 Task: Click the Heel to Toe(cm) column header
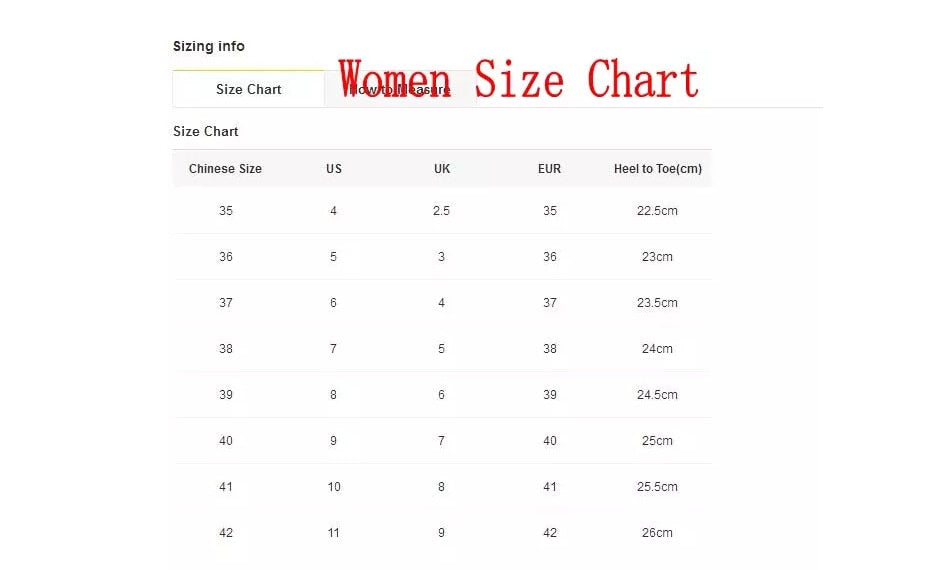point(657,169)
